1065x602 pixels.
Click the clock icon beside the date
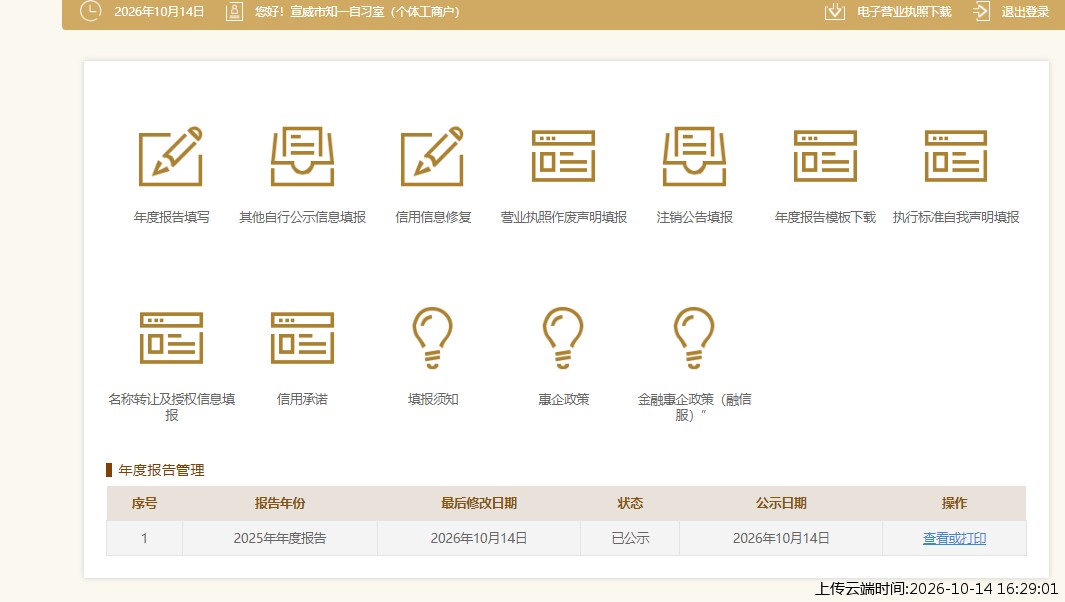[x=90, y=11]
